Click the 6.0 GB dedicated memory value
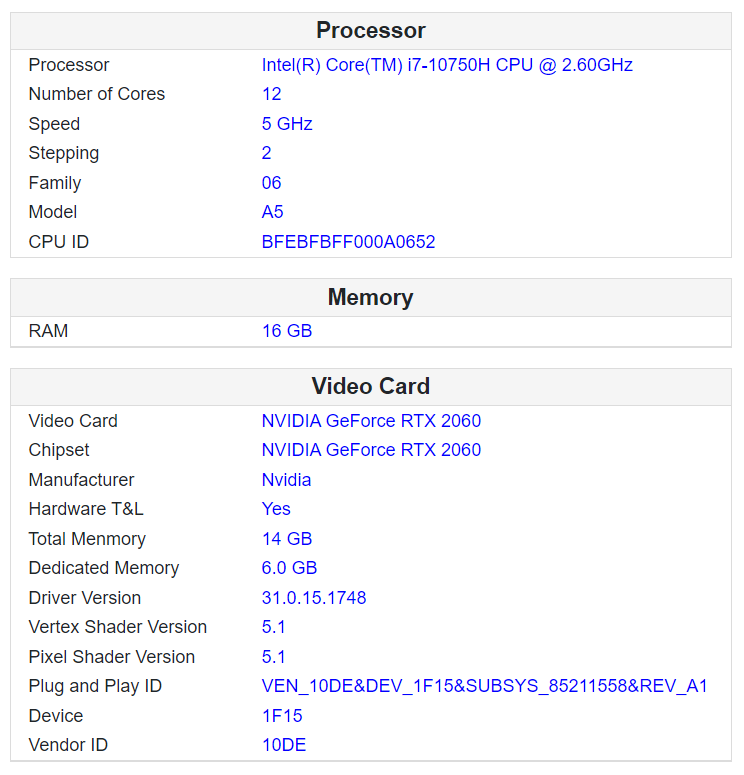 point(289,568)
